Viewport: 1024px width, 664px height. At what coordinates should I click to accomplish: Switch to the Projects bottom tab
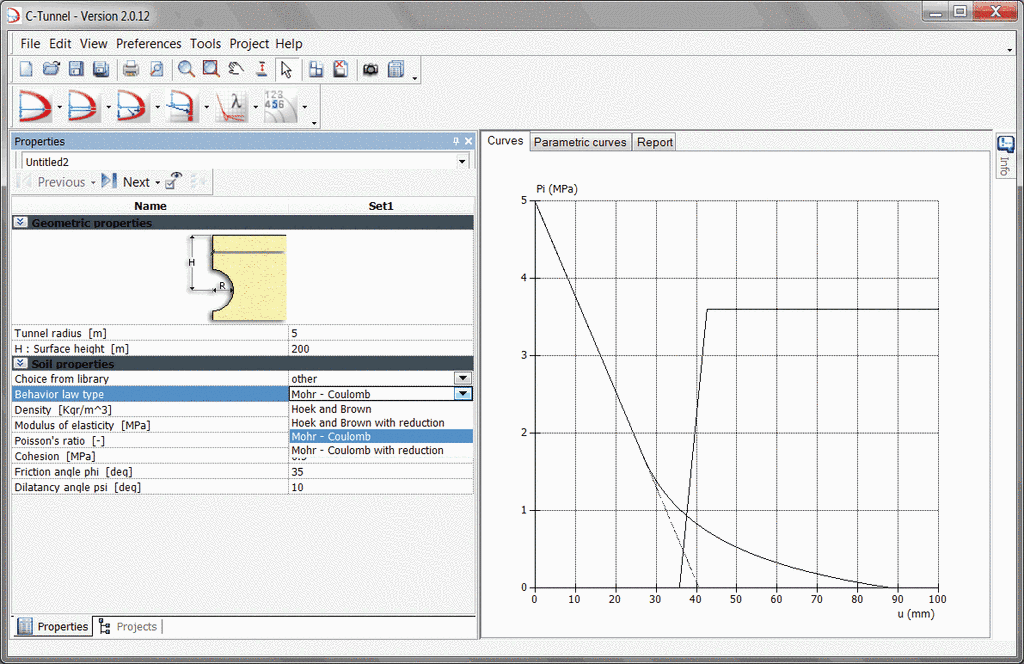point(128,627)
